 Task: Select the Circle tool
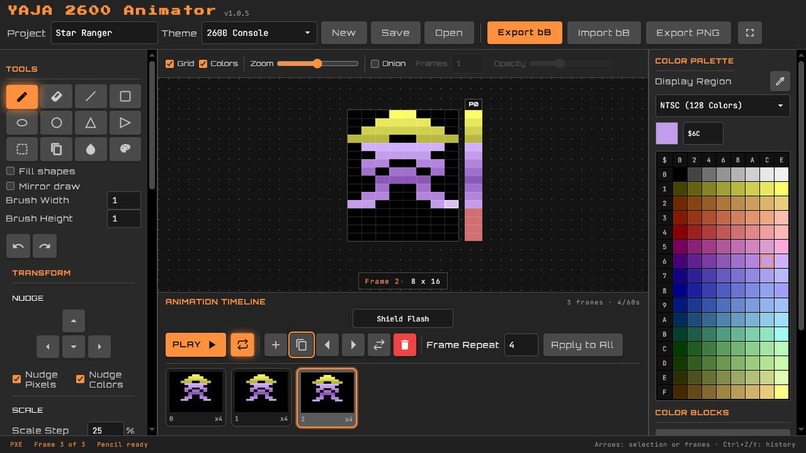click(x=56, y=123)
